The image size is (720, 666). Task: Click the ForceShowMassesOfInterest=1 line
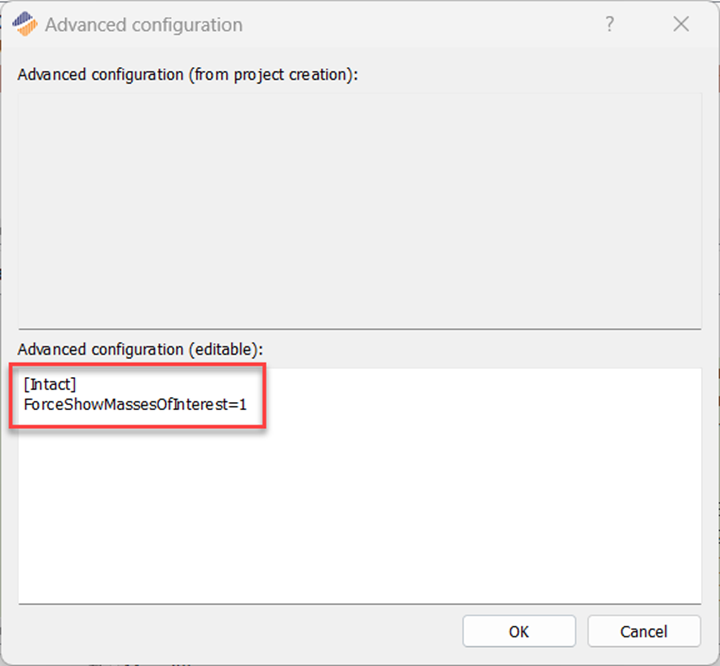(135, 405)
